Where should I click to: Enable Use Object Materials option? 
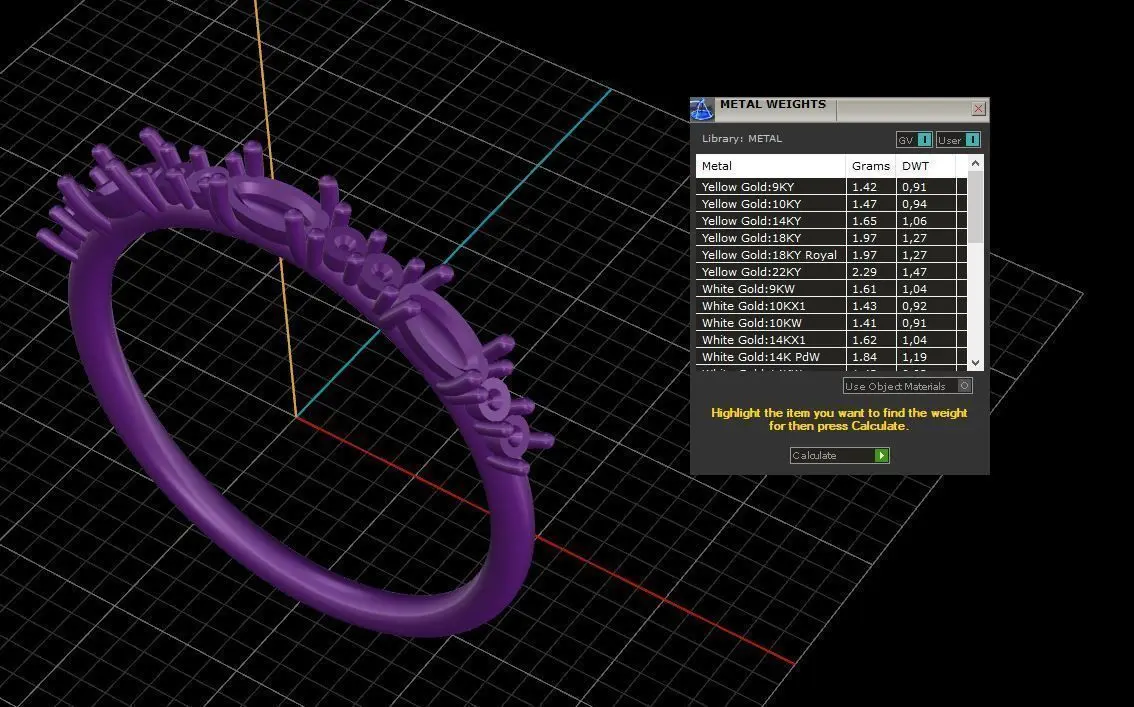point(908,386)
